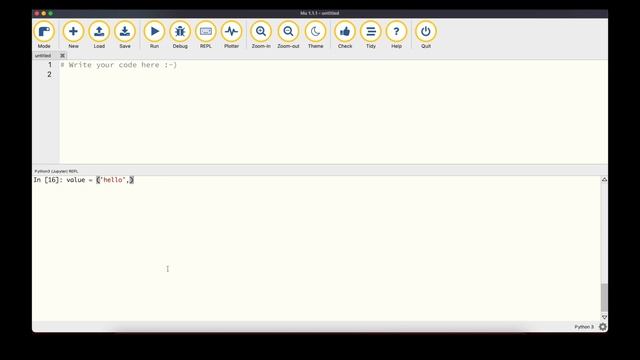Tidy the code formatting
The image size is (640, 360).
coord(371,35)
